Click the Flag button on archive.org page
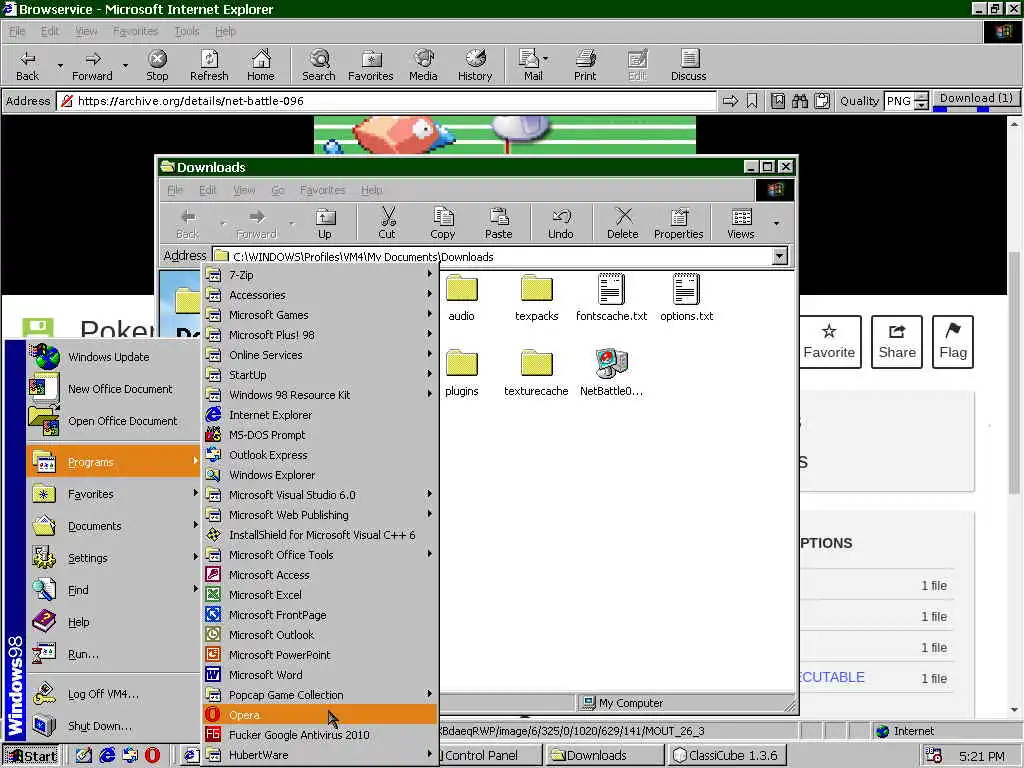Image resolution: width=1024 pixels, height=768 pixels. (953, 342)
